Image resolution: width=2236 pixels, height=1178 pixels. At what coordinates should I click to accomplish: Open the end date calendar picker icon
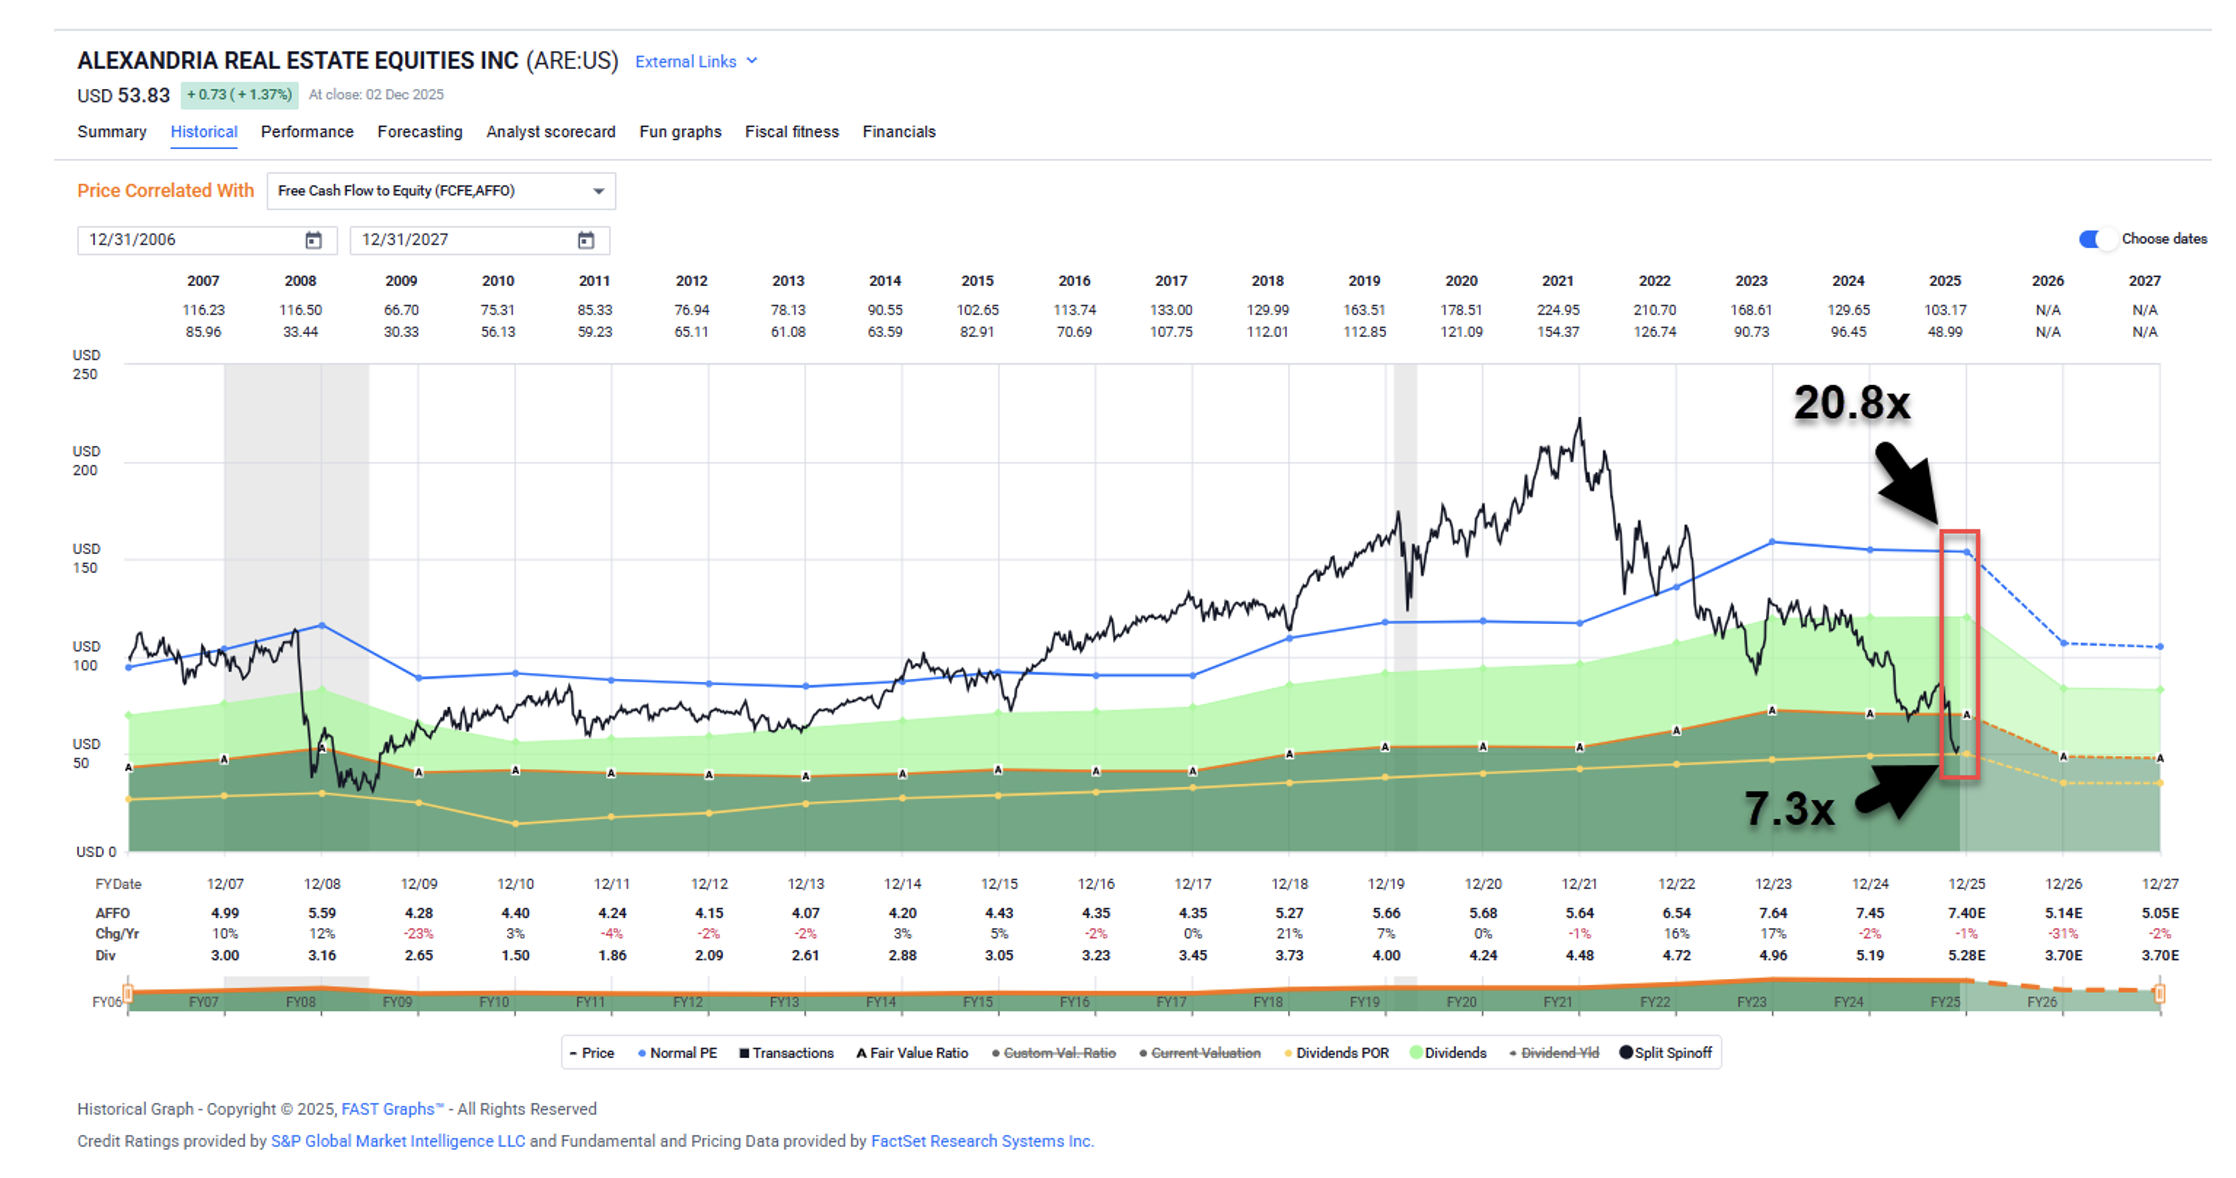click(x=586, y=240)
